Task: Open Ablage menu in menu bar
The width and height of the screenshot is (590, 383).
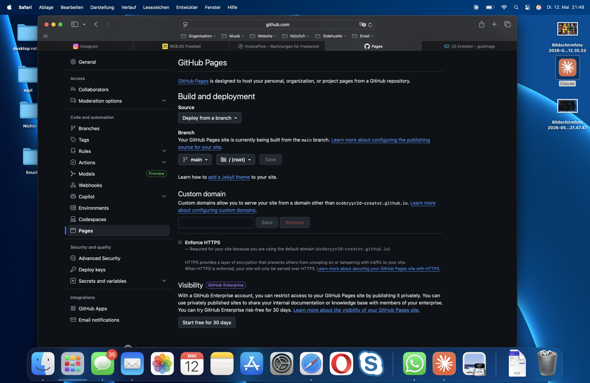Action: pyautogui.click(x=46, y=7)
